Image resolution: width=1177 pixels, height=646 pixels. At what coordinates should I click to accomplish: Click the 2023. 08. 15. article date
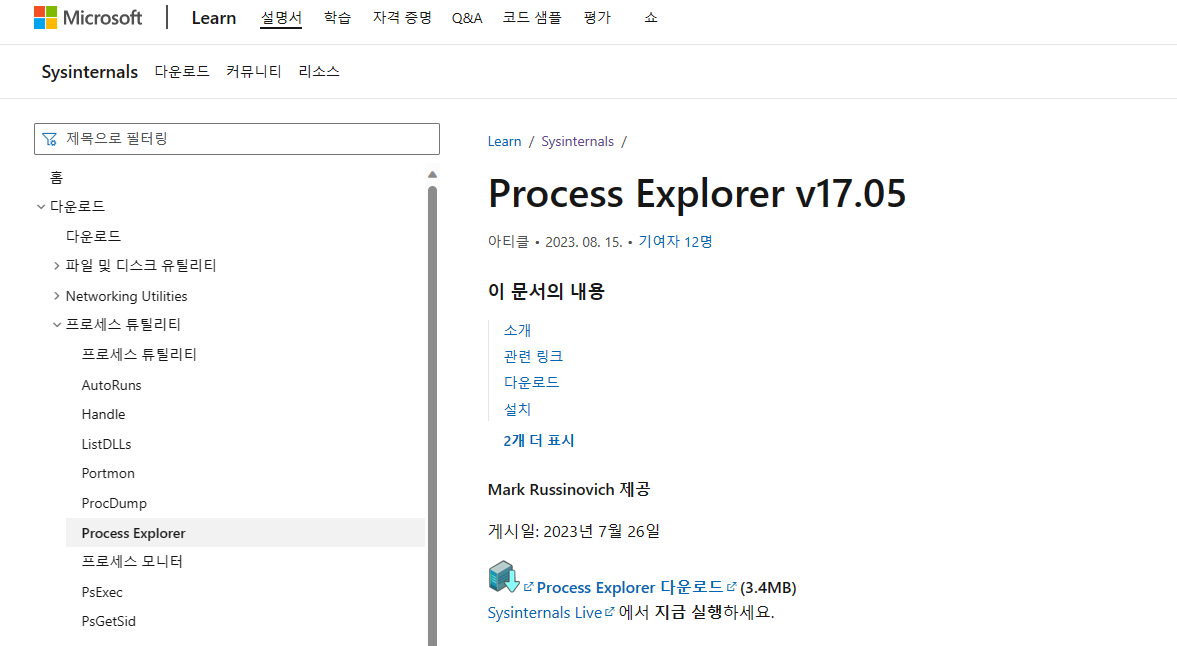(583, 242)
